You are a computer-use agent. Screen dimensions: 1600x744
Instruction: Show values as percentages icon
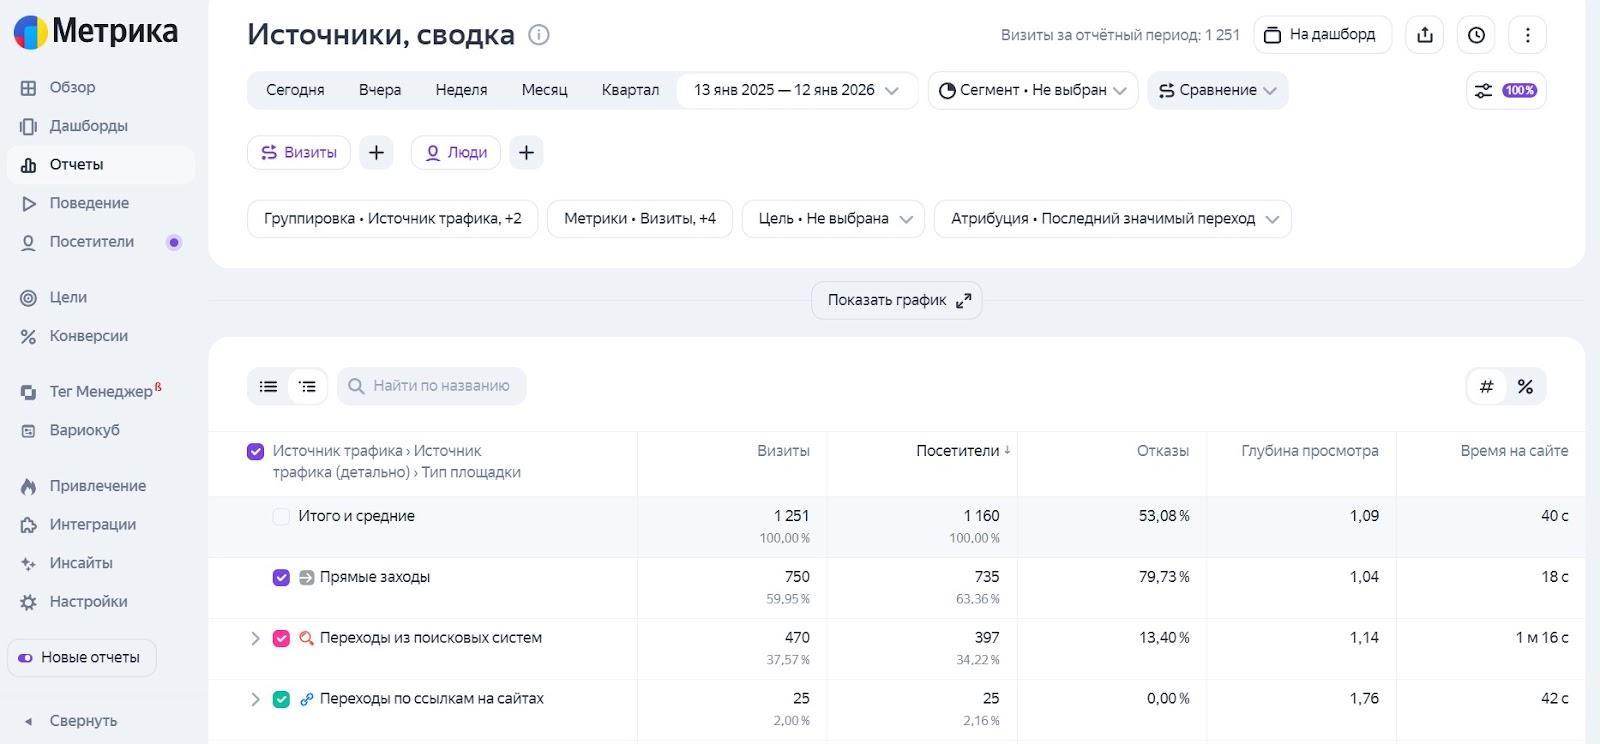click(x=1525, y=386)
